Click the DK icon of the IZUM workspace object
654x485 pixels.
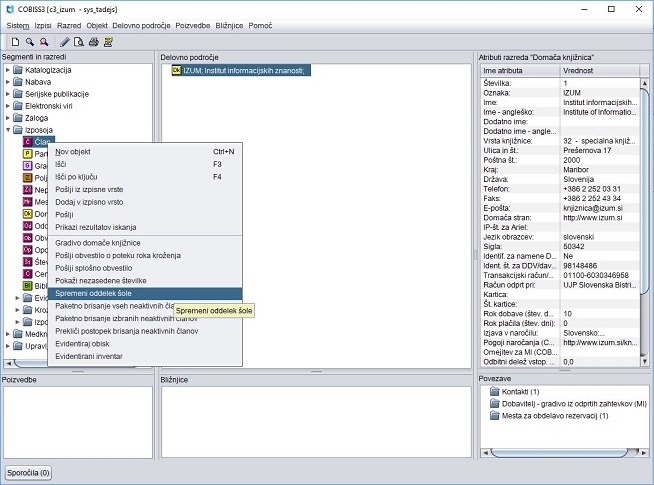coord(177,70)
